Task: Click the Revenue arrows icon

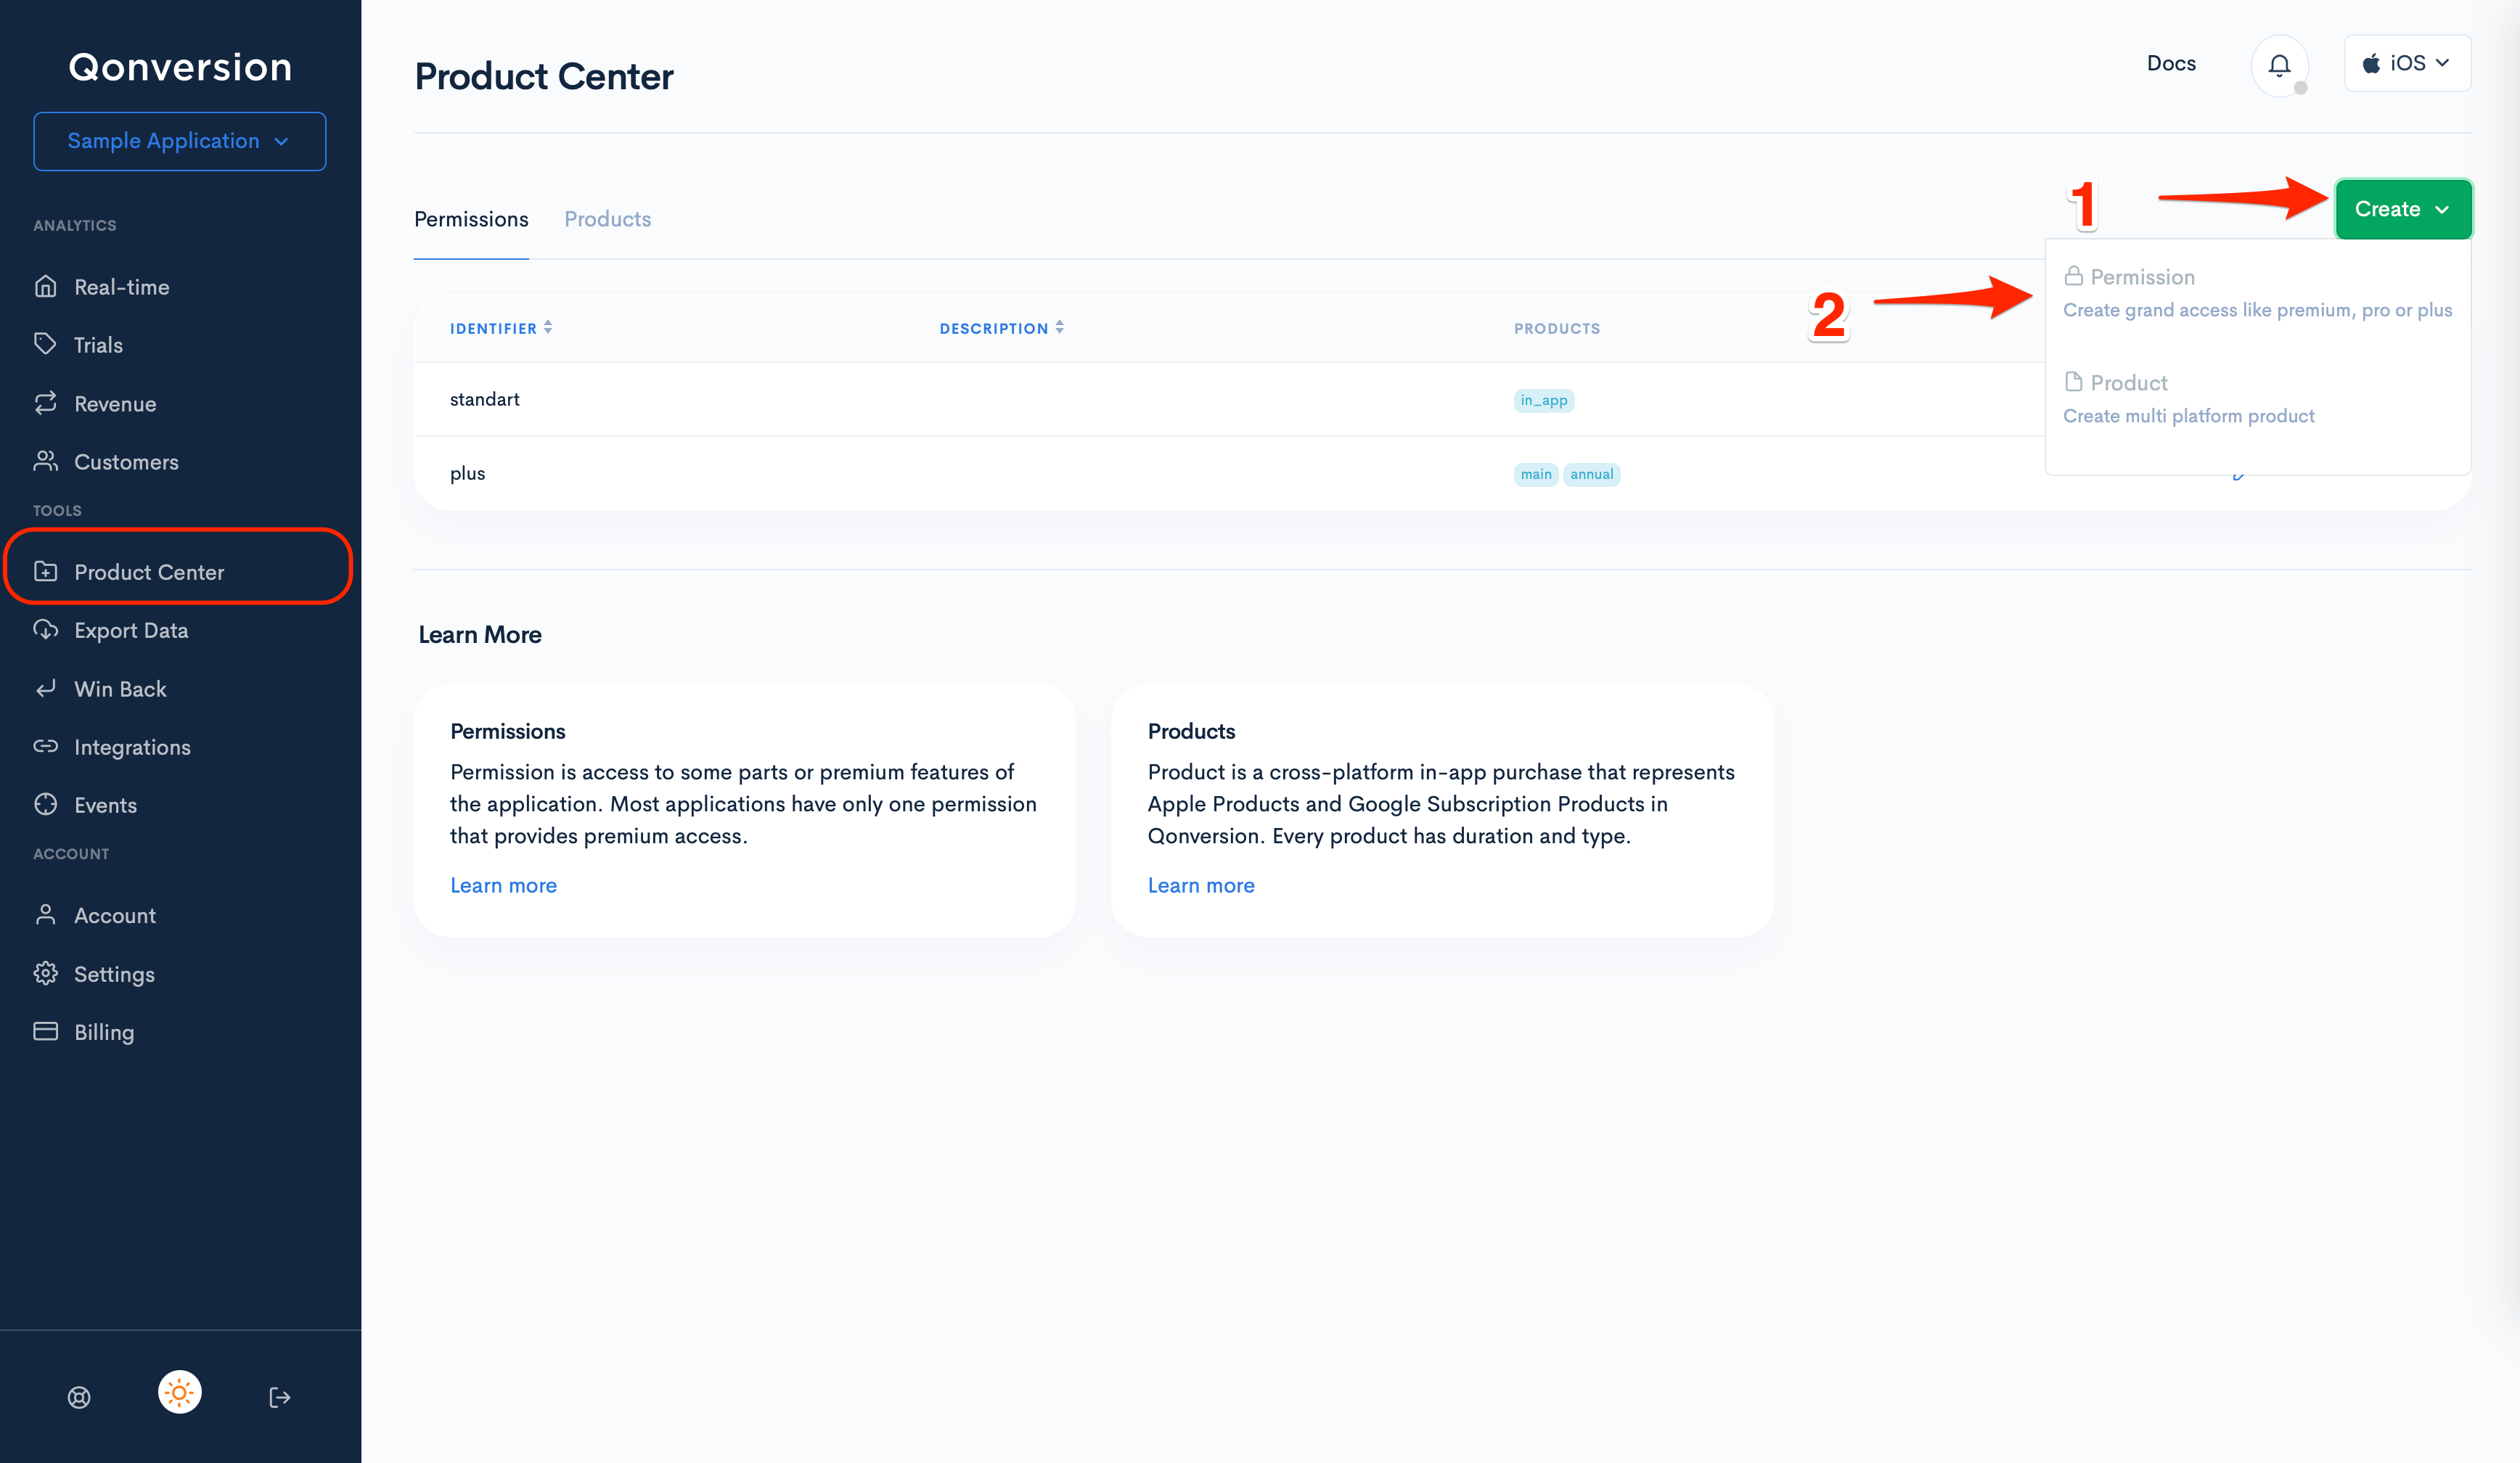Action: [x=45, y=403]
